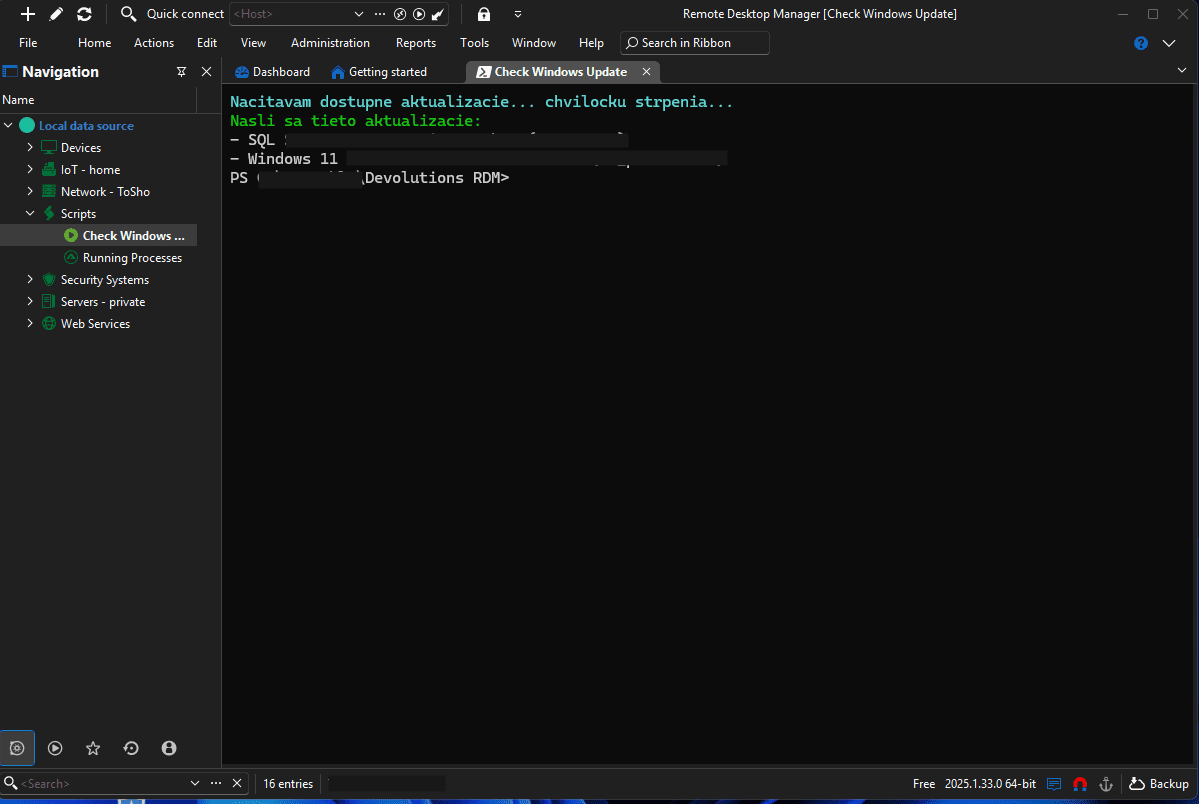1199x804 pixels.
Task: Click the magnifier icon beside Quick connect
Action: (x=128, y=14)
